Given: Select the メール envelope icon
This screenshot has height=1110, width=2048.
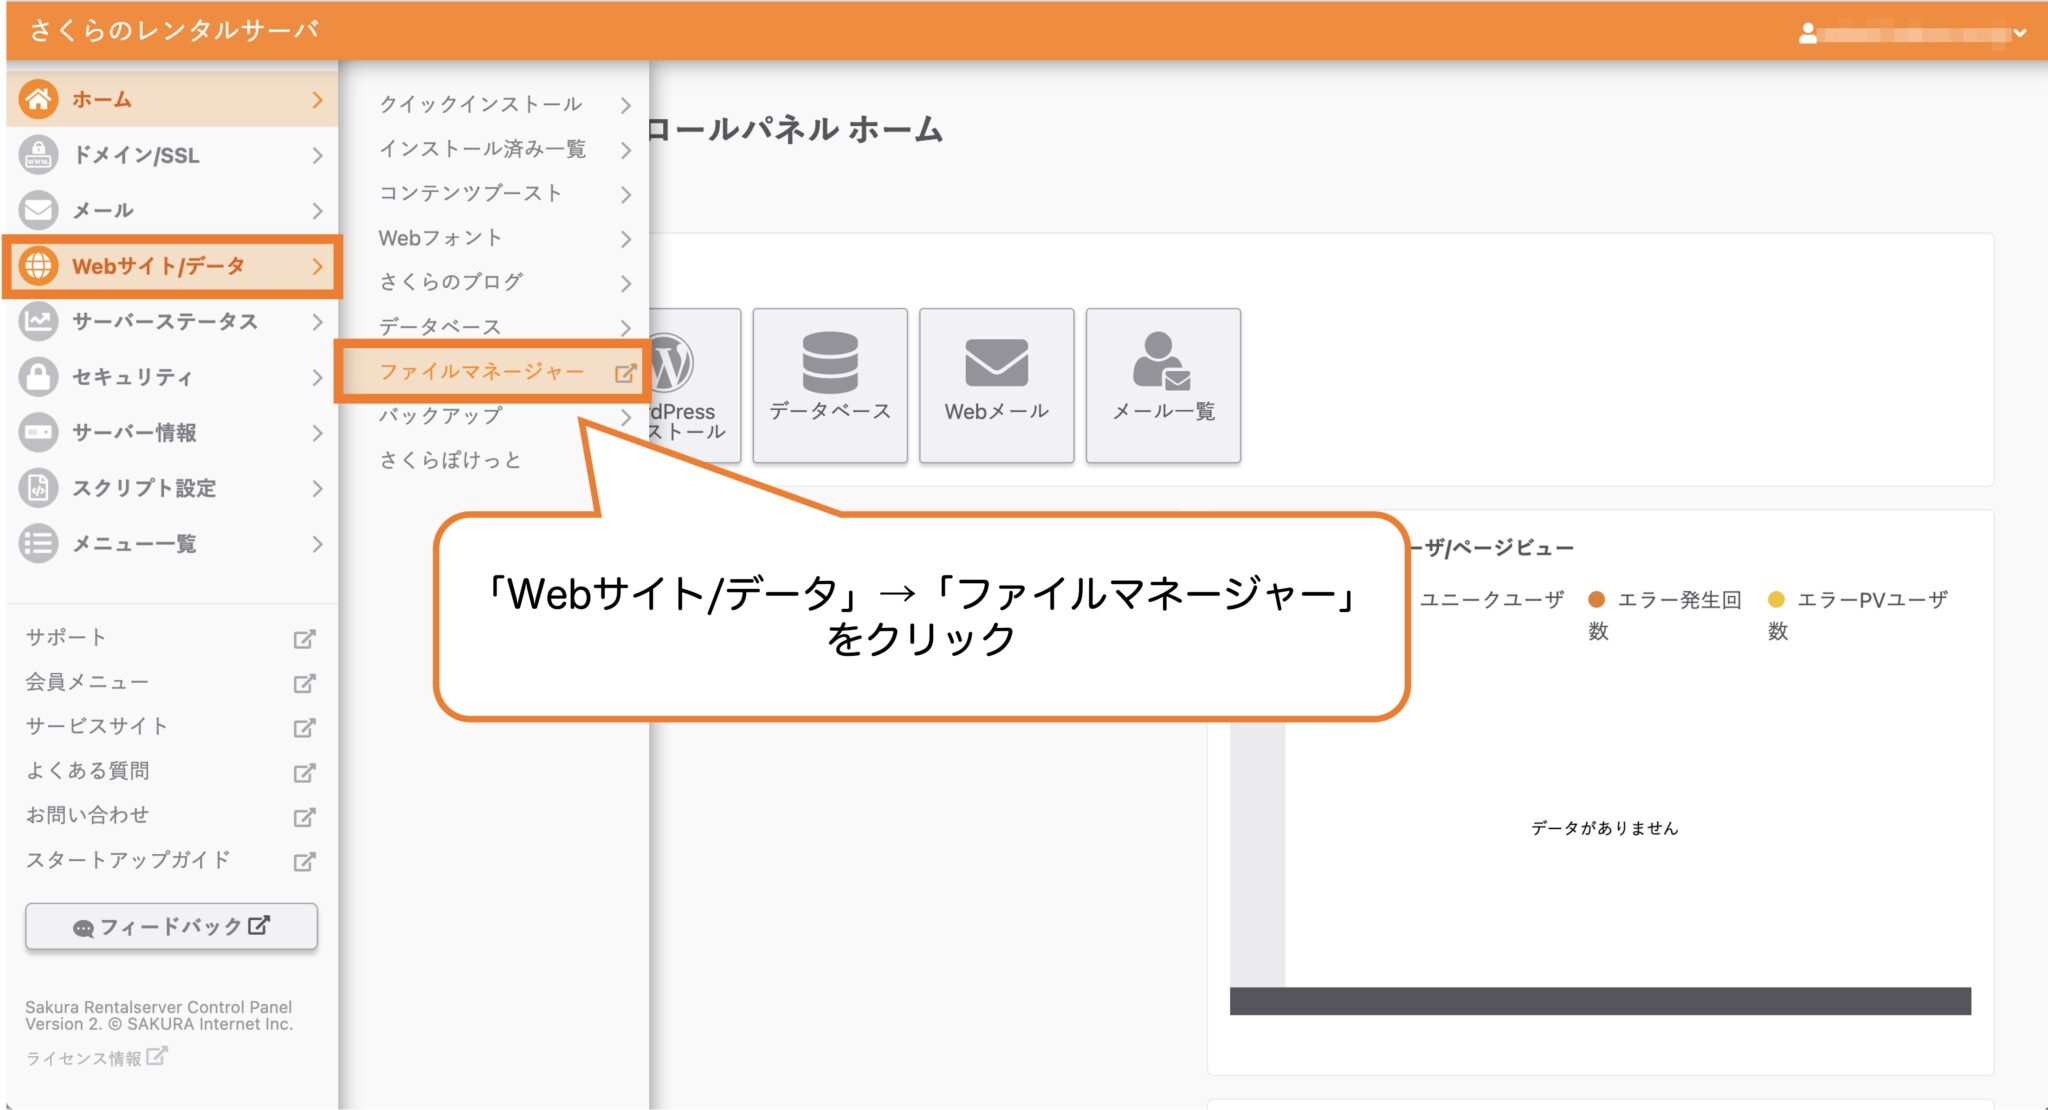Looking at the screenshot, I should [38, 211].
